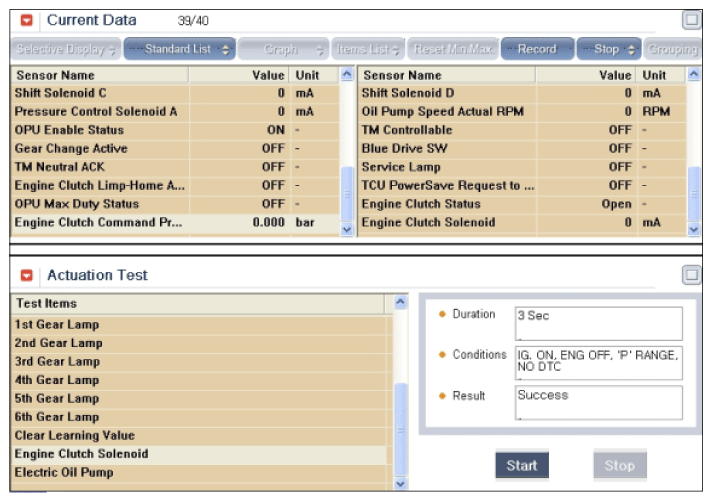Click the Blue Drive SW row
Viewport: 712px width, 502px height.
(x=522, y=148)
